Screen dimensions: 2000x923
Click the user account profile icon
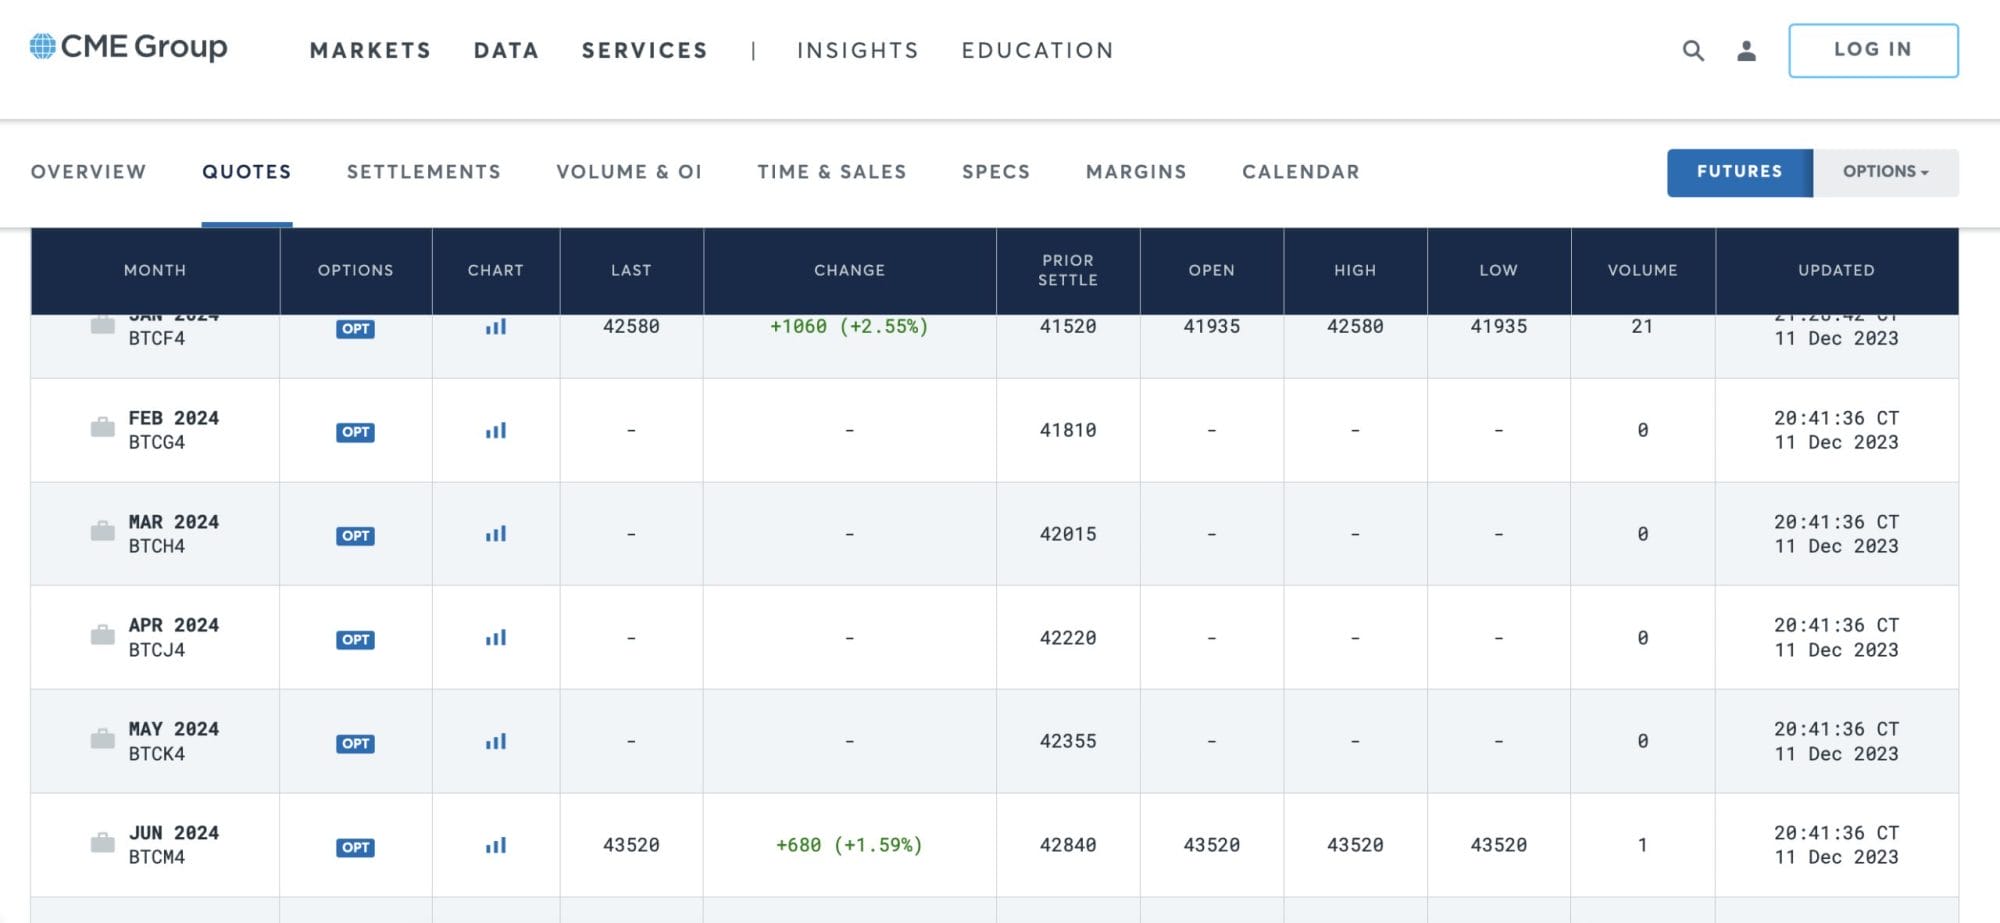pos(1746,50)
